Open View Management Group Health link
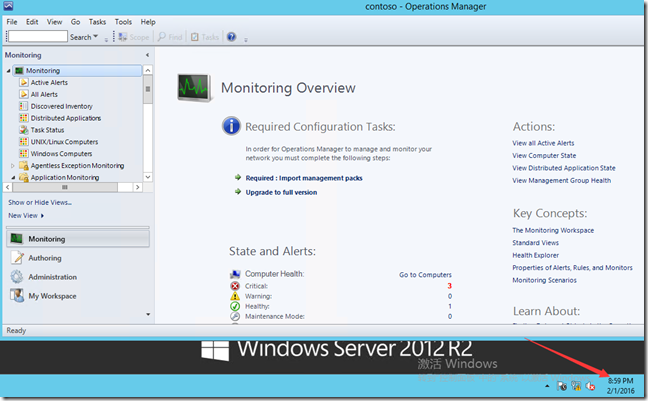Viewport: 648px width, 401px height. tap(561, 180)
